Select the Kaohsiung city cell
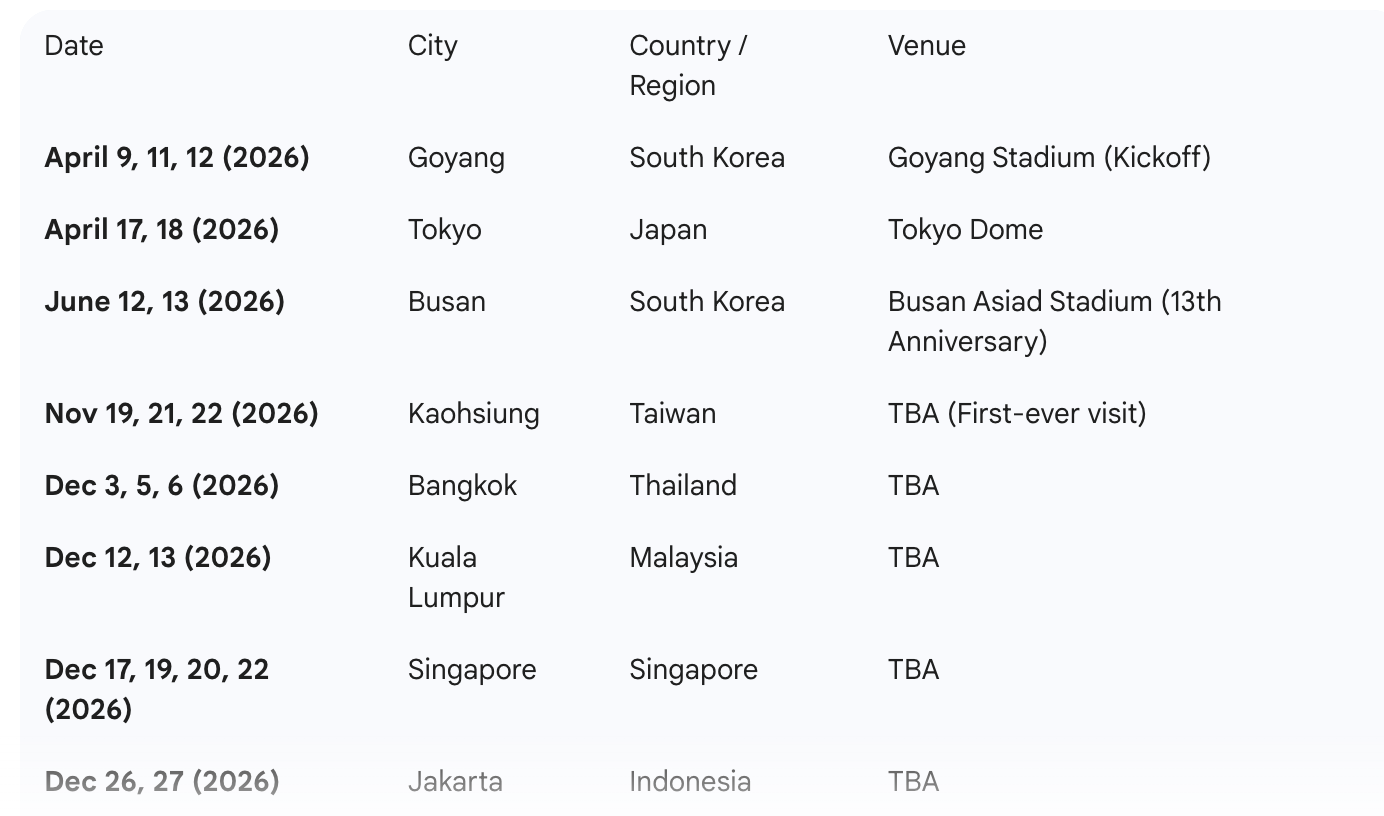 473,414
